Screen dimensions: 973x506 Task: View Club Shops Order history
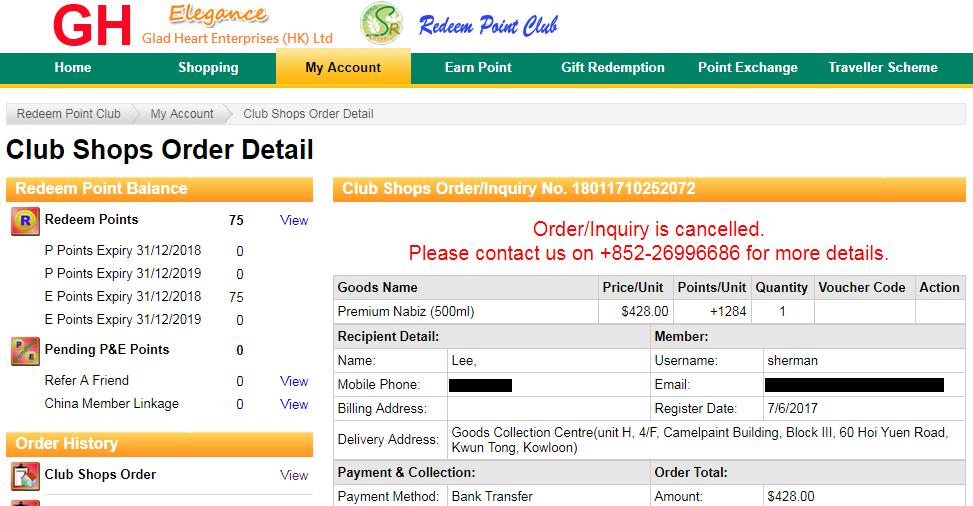pos(294,475)
